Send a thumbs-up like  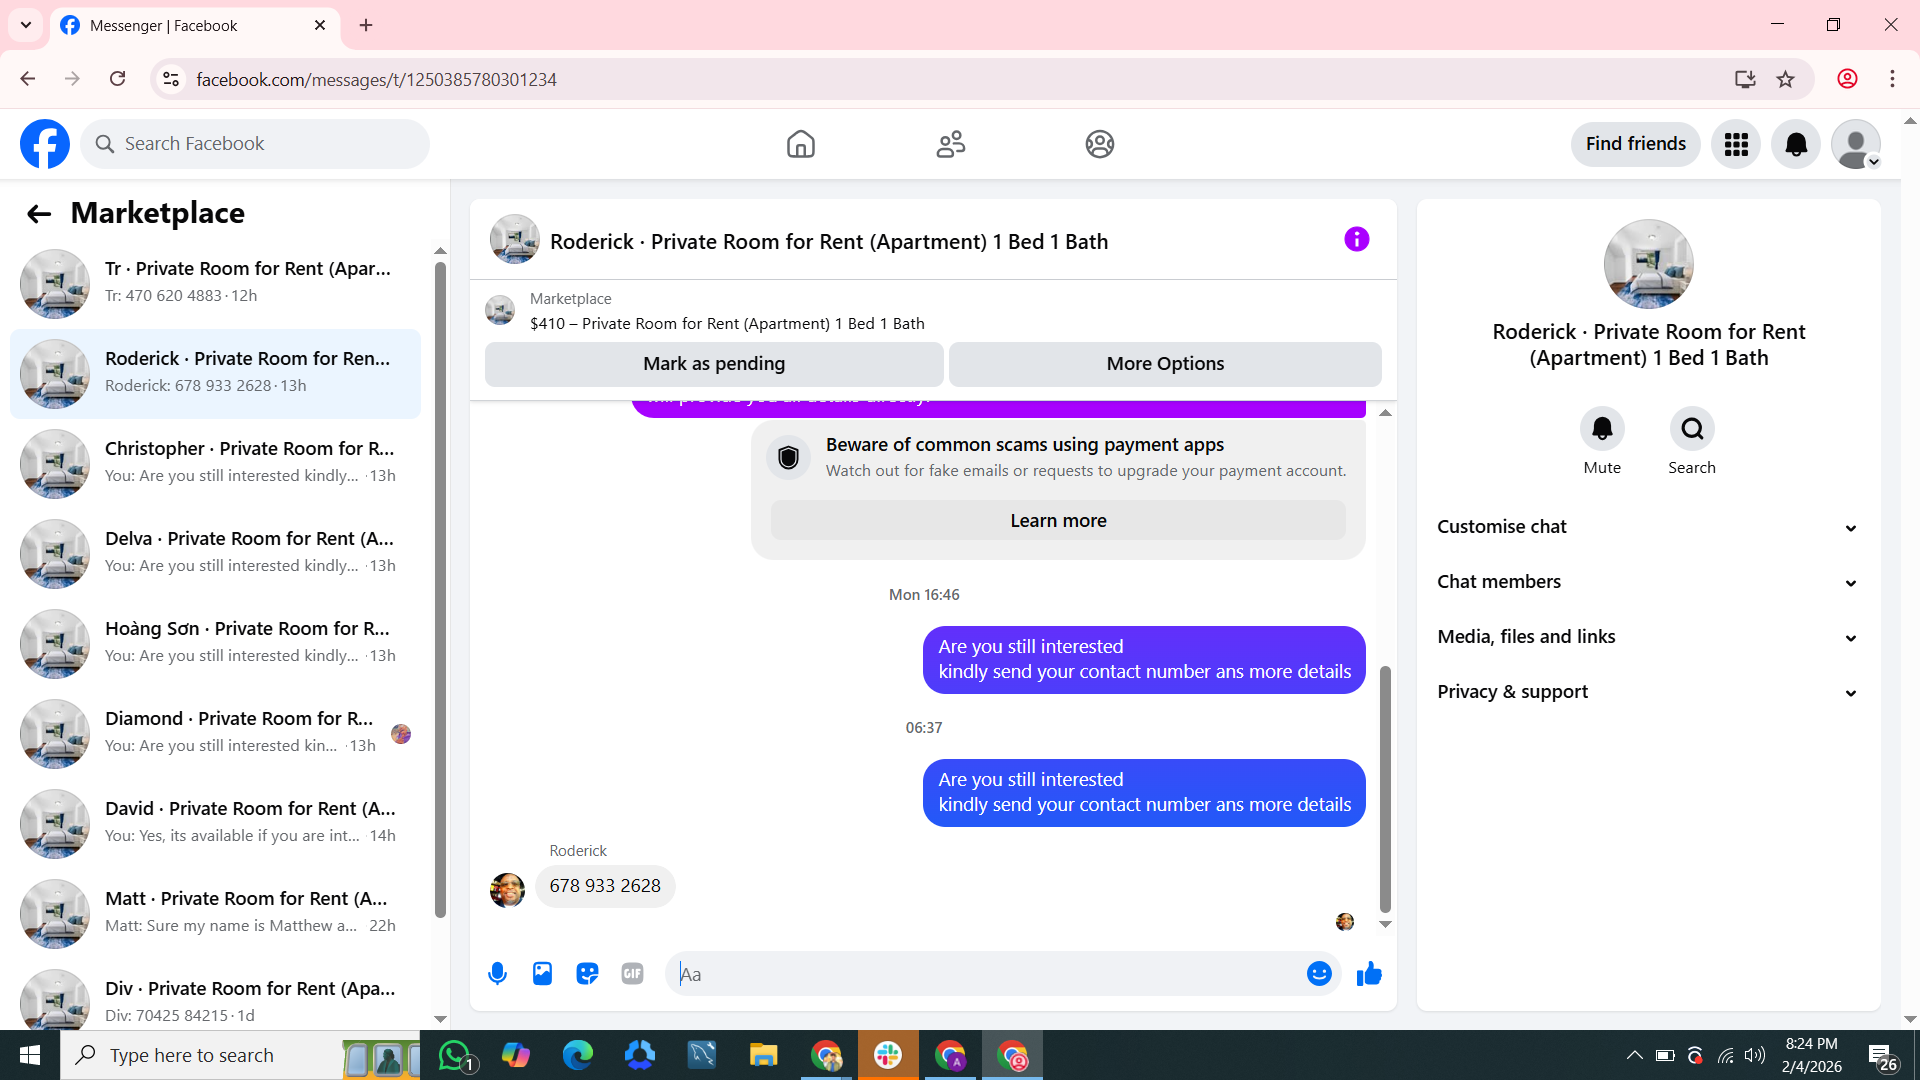point(1369,974)
